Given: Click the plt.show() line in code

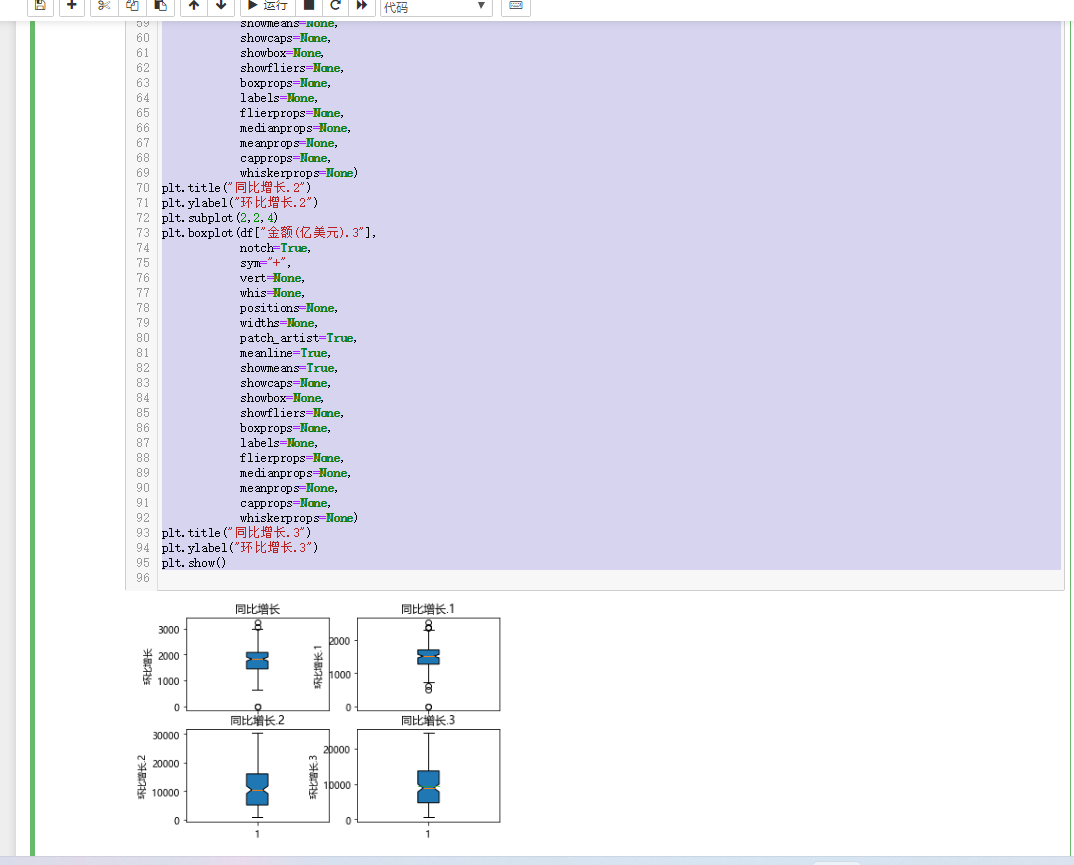Looking at the screenshot, I should coord(194,563).
